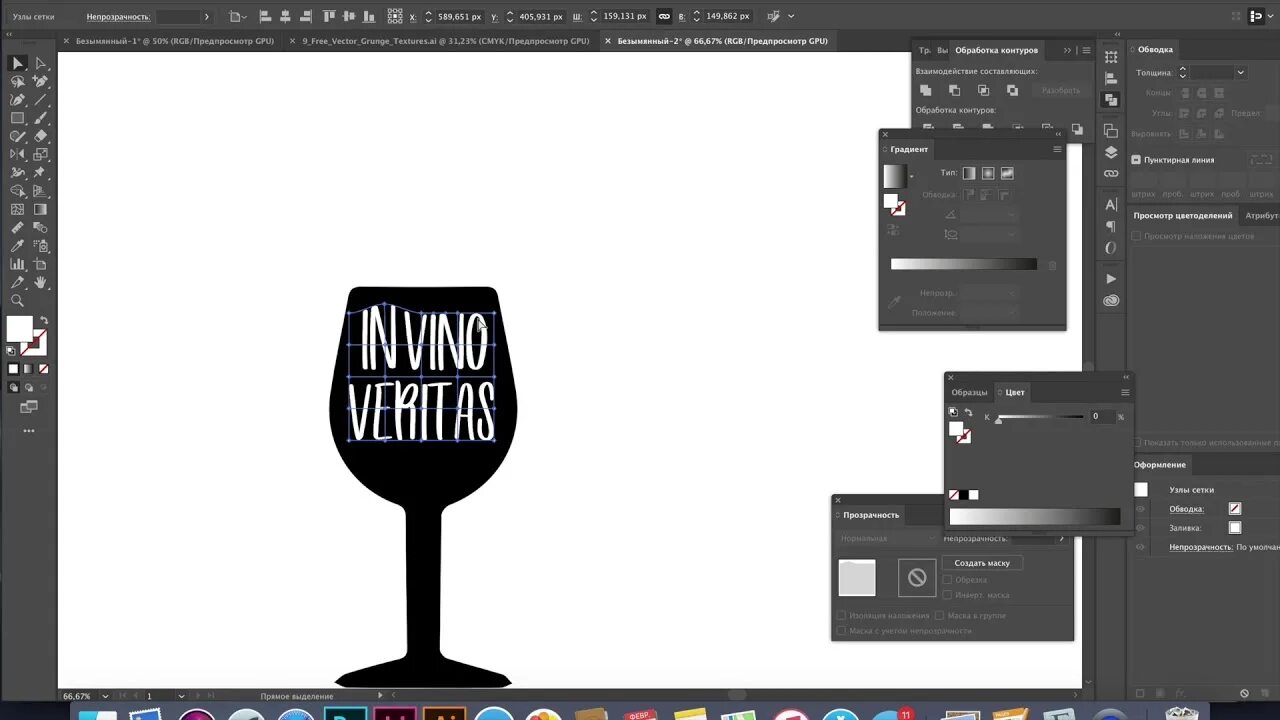
Task: Select the Zoom magnifier tool
Action: click(x=18, y=300)
